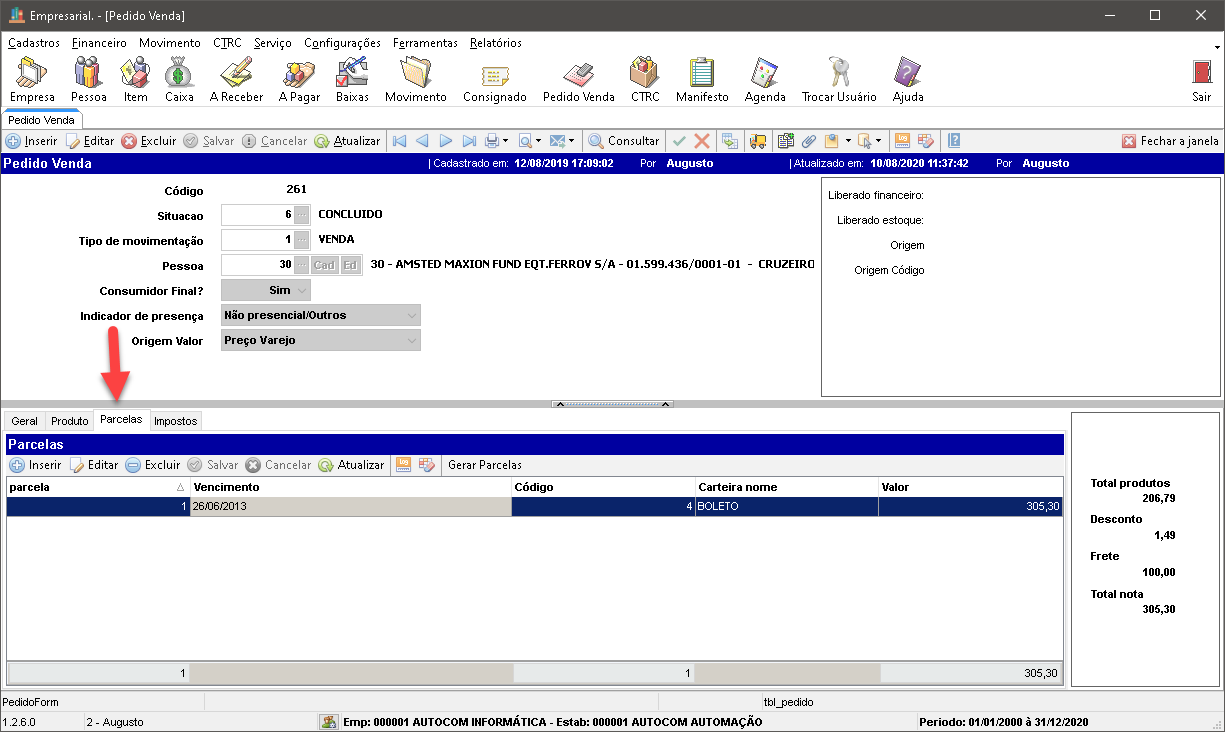Click the delivery truck icon in toolbar
This screenshot has height=732, width=1225.
758,141
